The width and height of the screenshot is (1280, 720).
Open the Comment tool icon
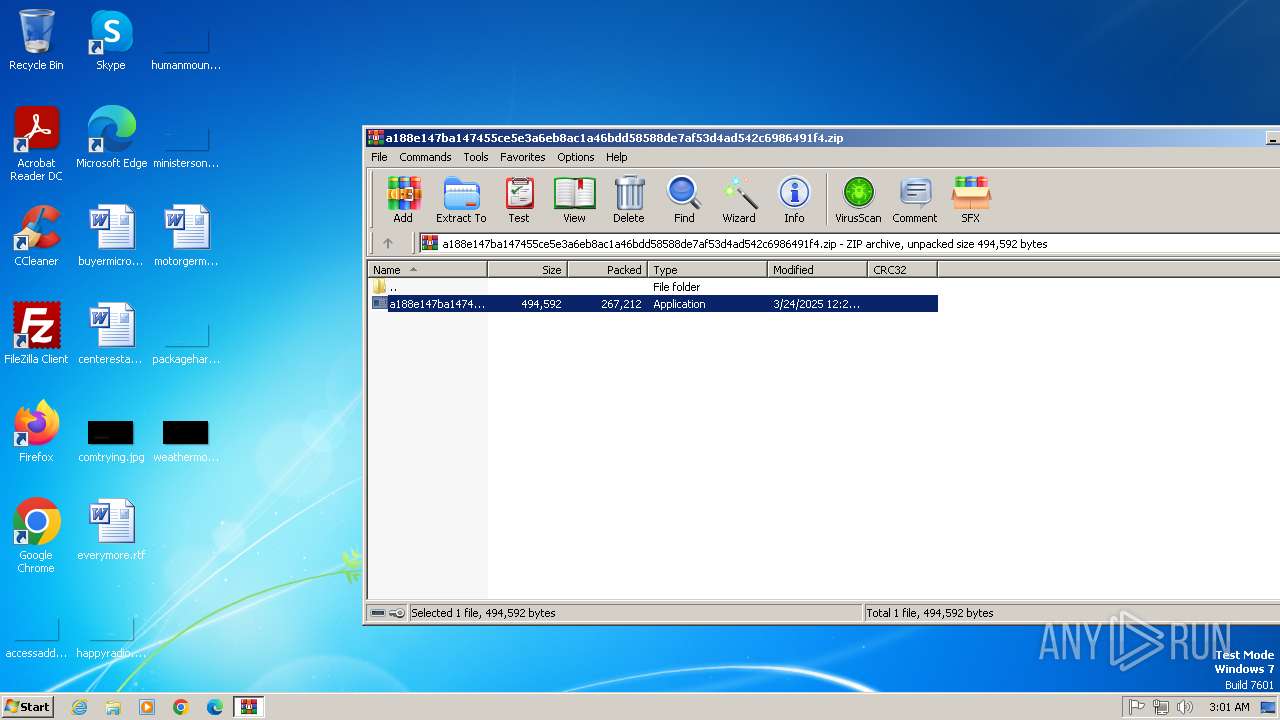(x=915, y=199)
